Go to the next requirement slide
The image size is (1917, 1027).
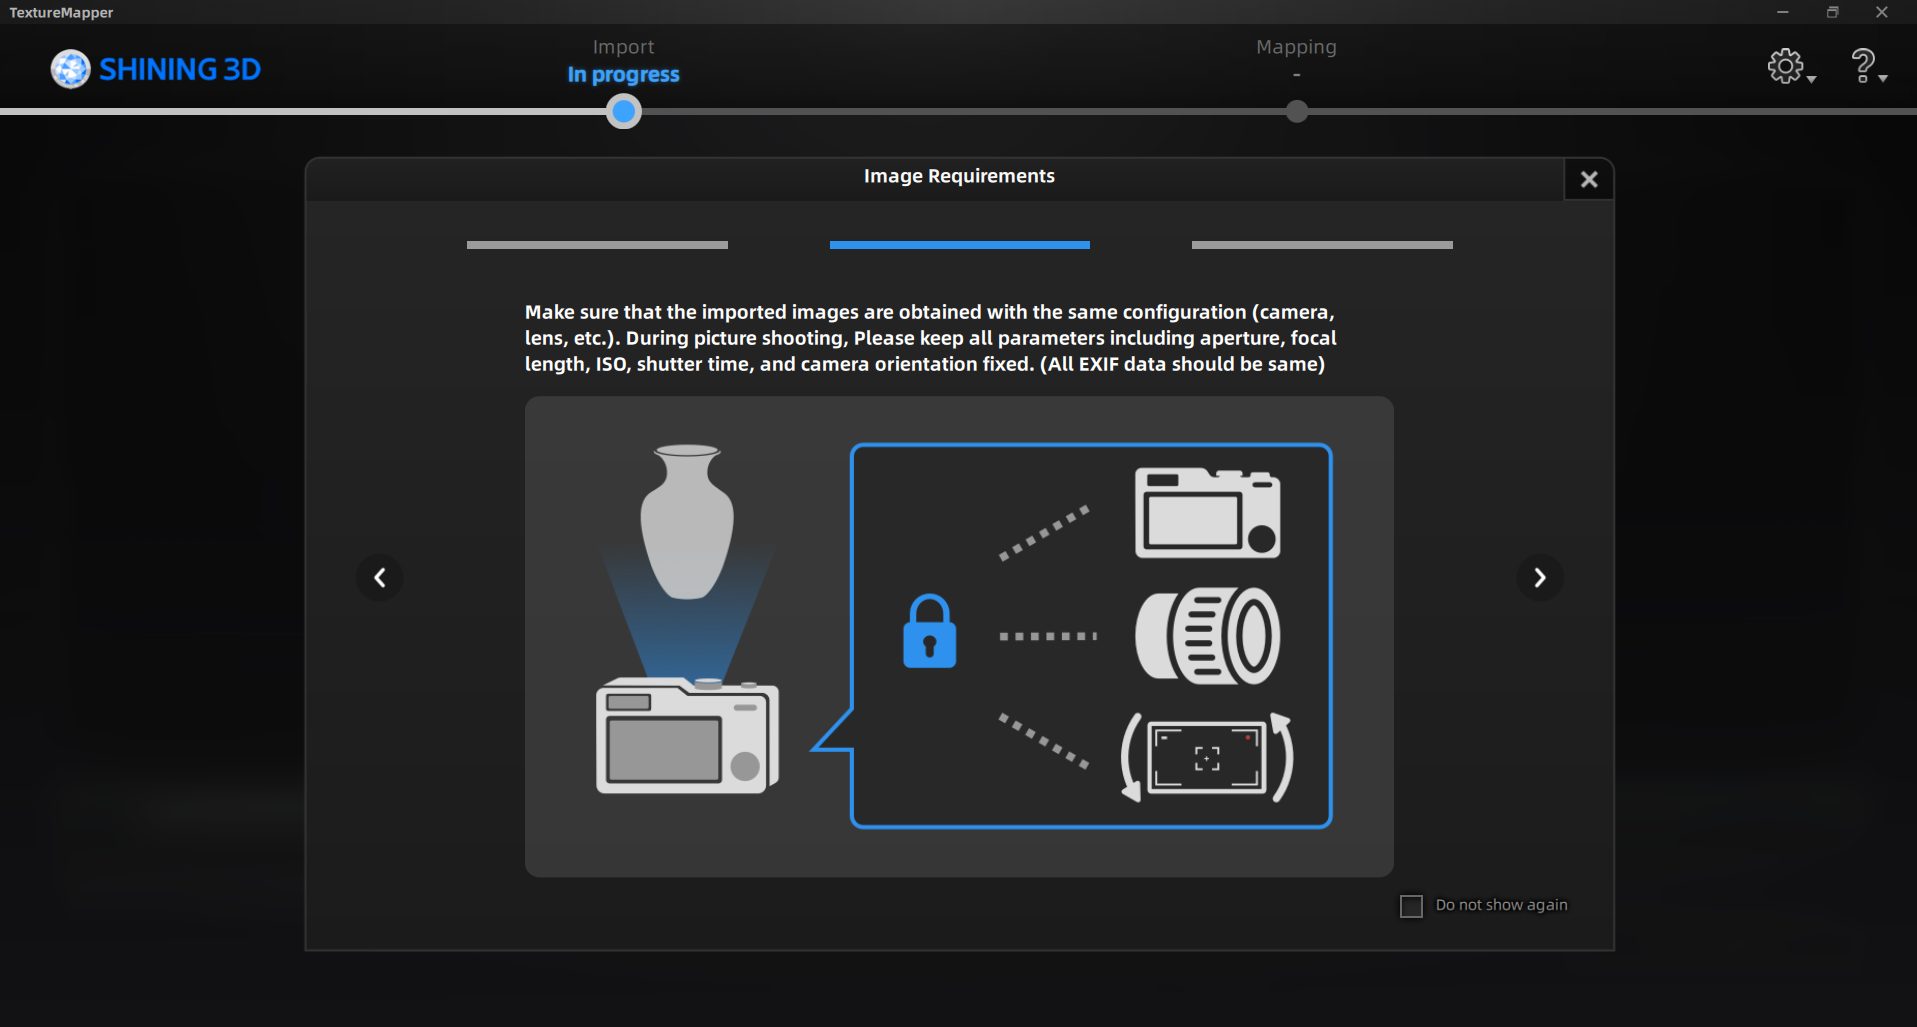click(1539, 578)
